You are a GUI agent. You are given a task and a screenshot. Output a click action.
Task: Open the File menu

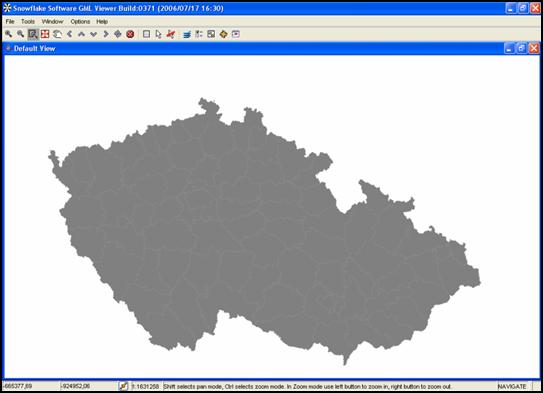pos(10,21)
